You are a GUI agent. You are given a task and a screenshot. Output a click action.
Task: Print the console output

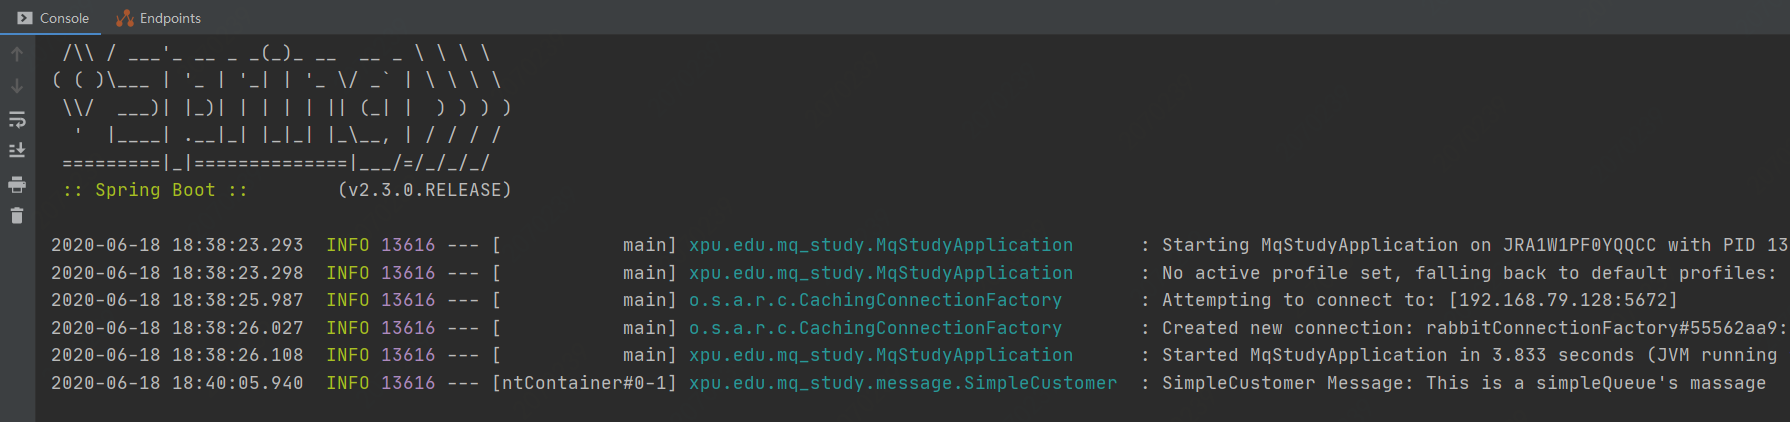(x=17, y=184)
